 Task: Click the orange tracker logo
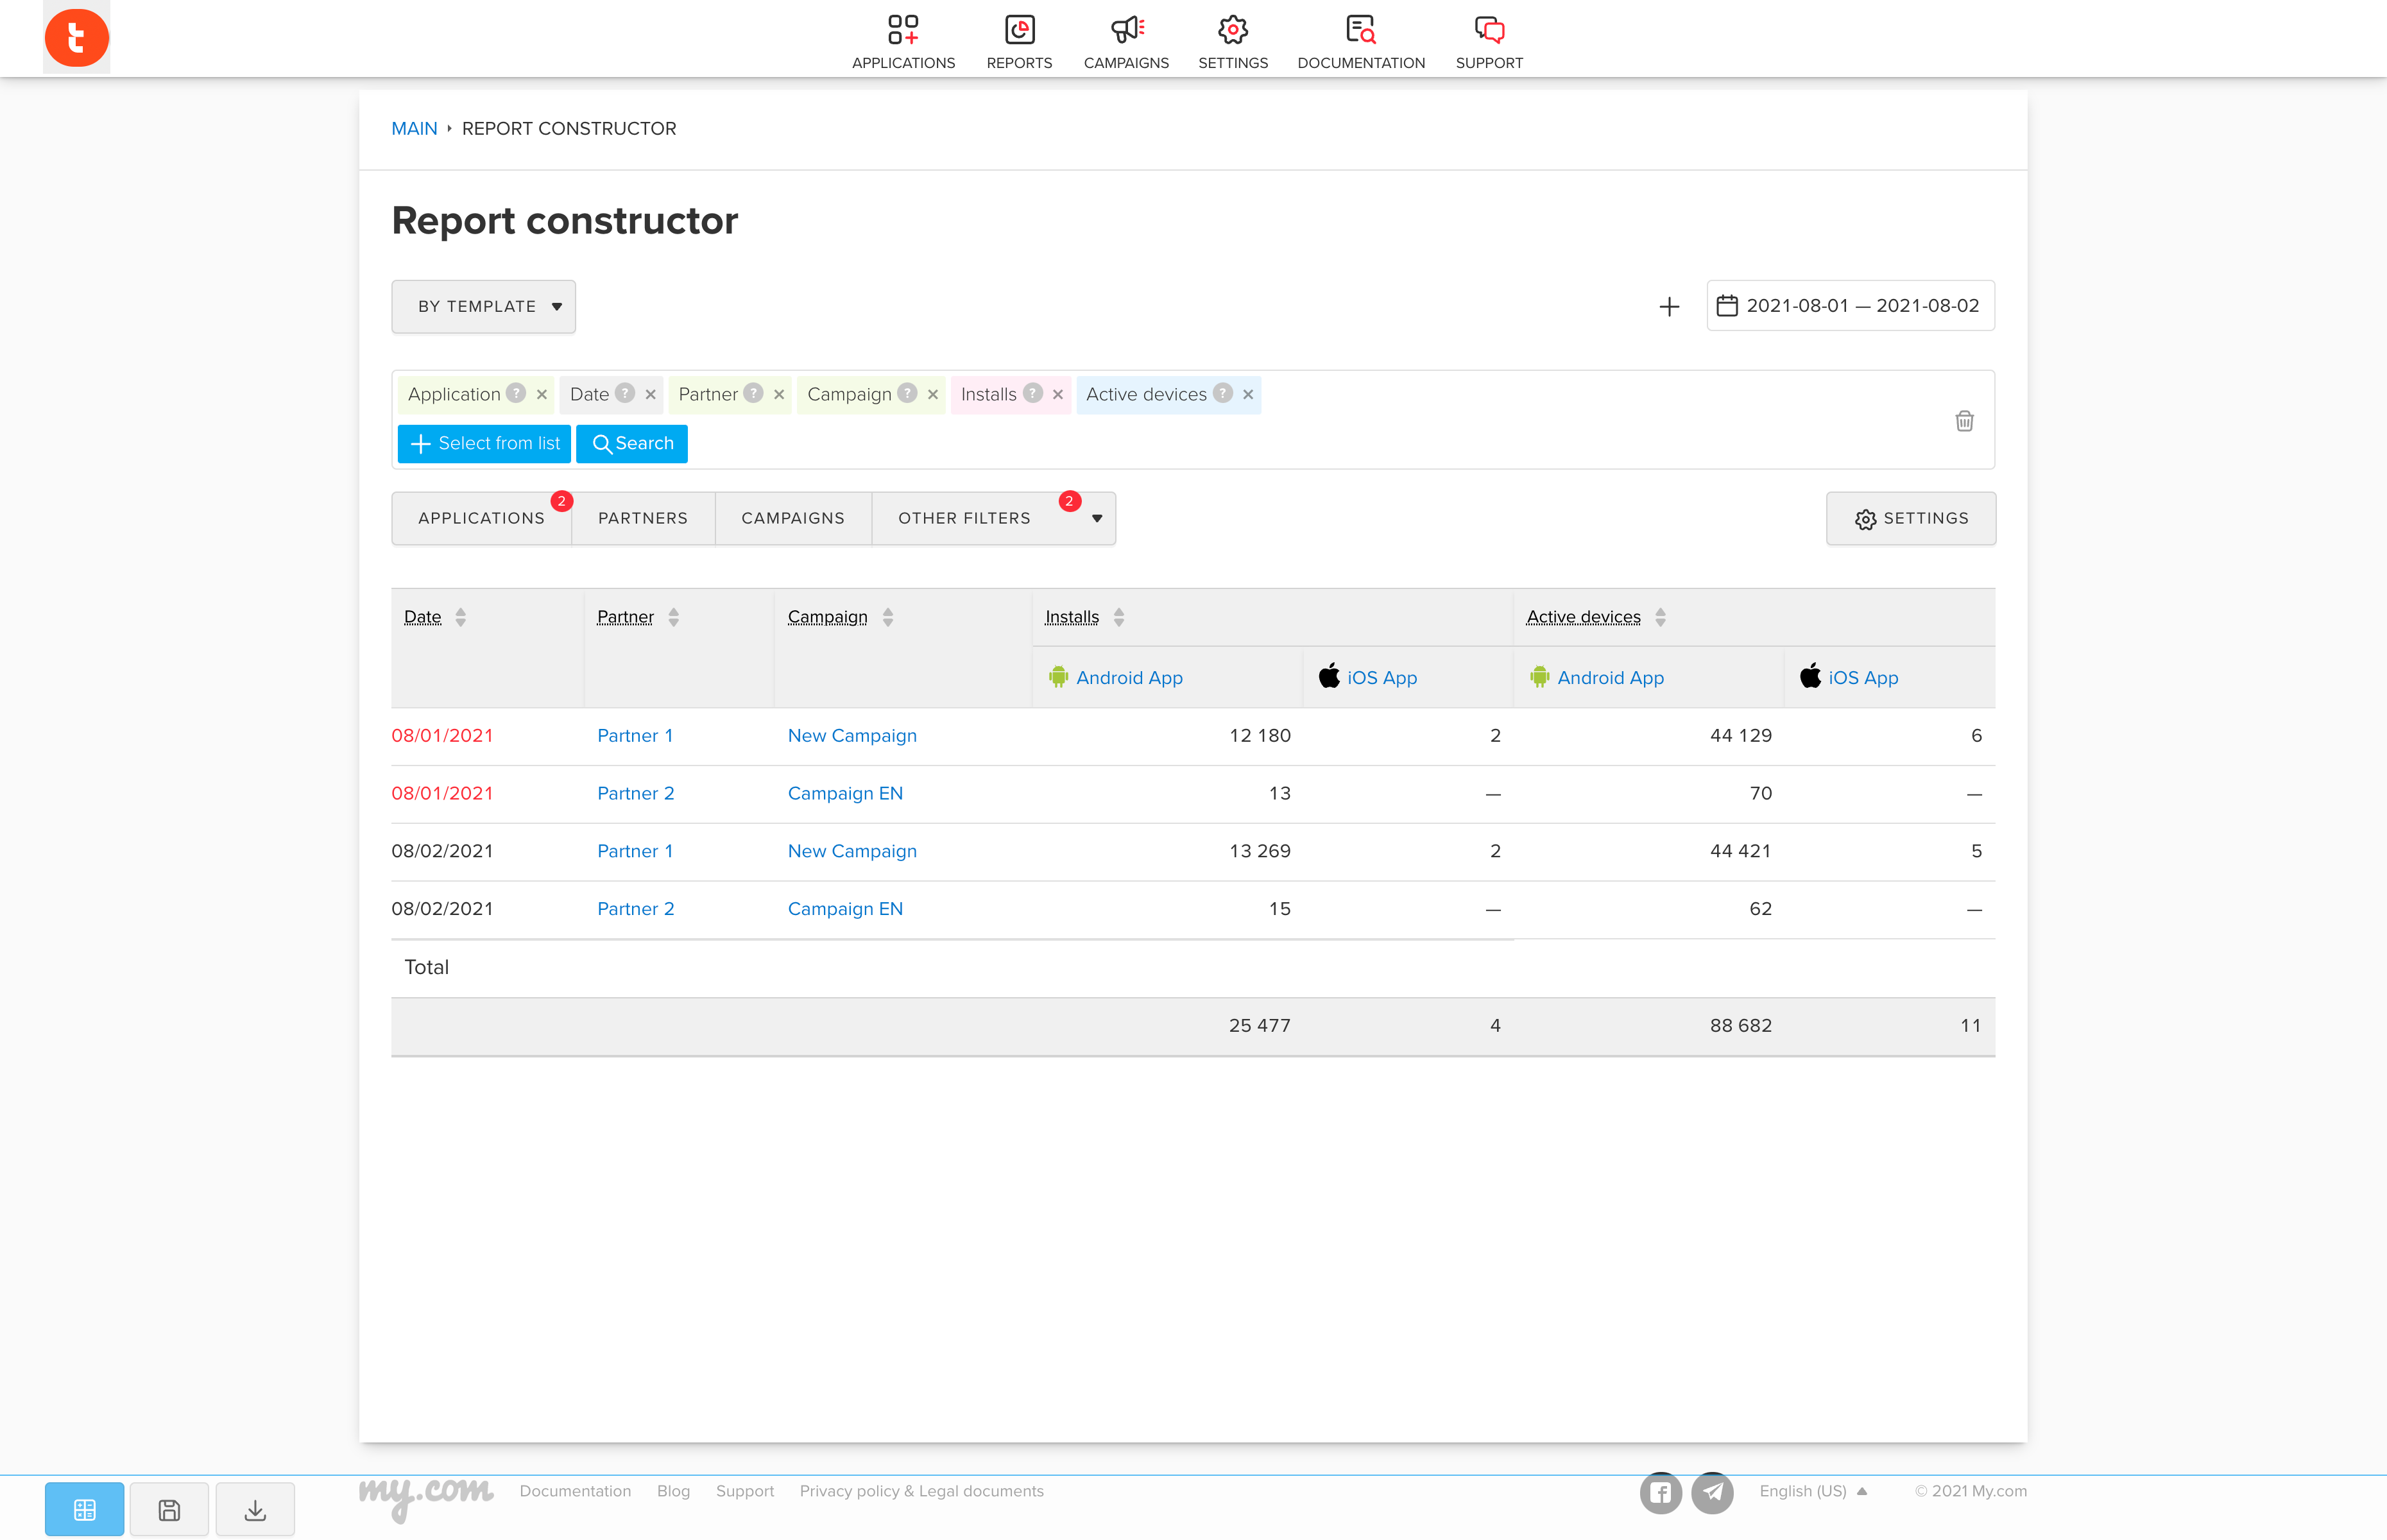(x=77, y=38)
